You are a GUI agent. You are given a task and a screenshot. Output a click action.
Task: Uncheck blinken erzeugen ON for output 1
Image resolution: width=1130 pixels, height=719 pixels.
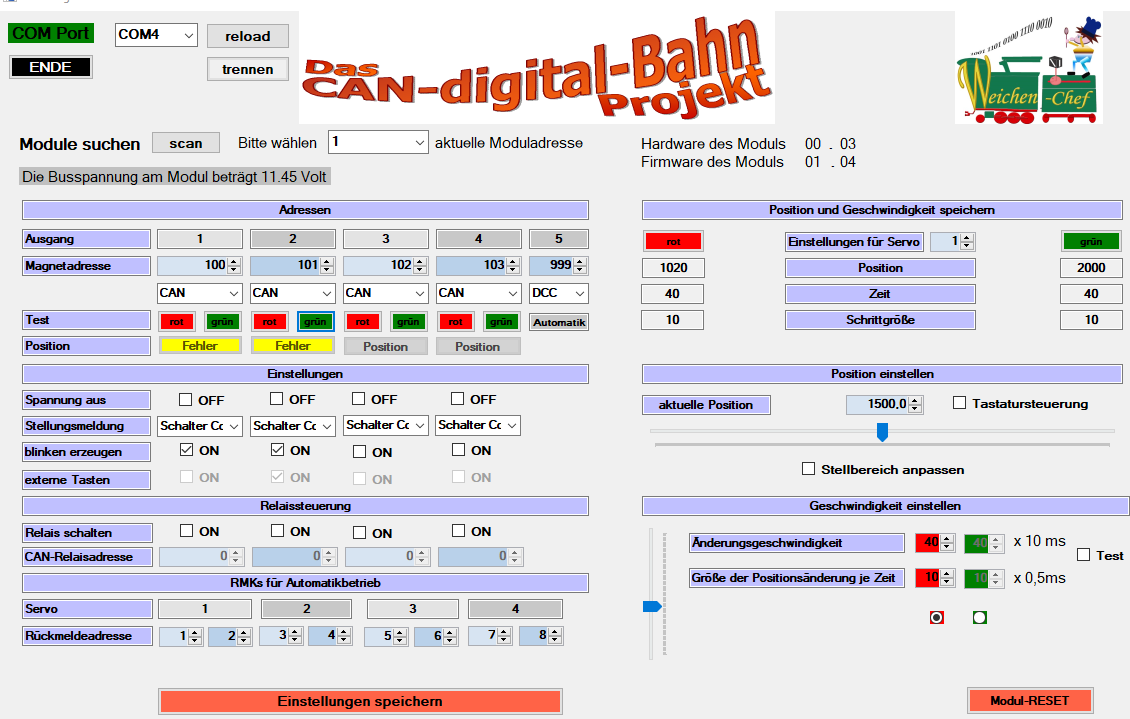[x=186, y=450]
